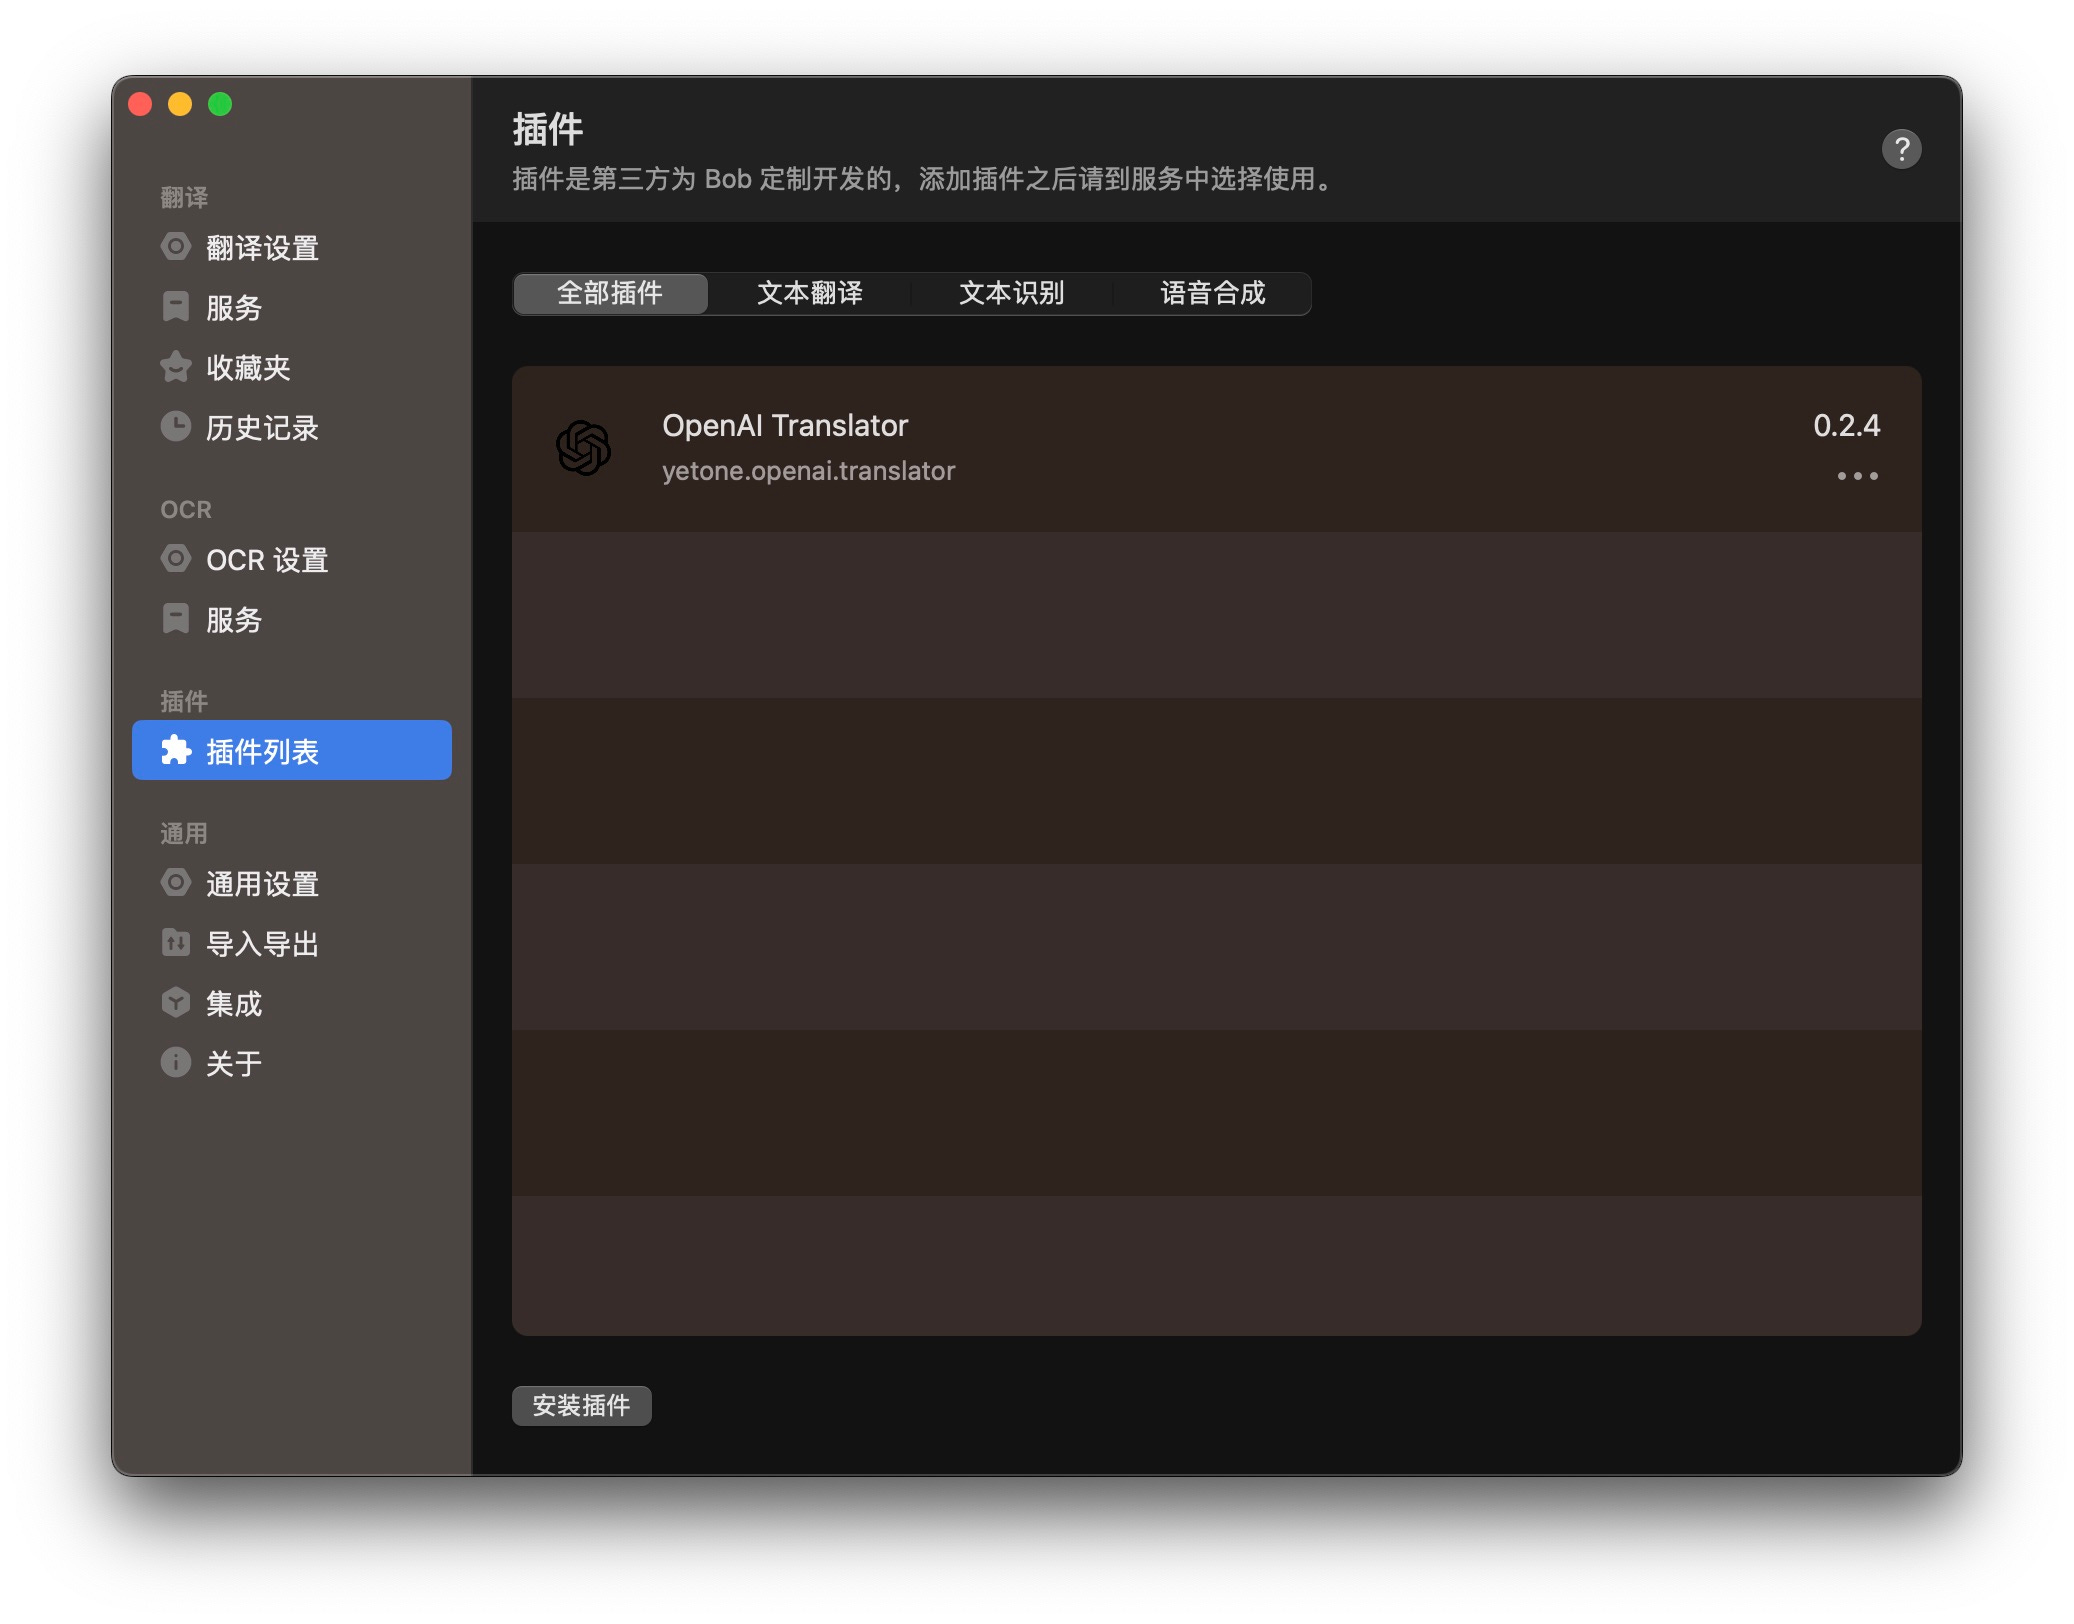Switch to the 文本翻译 tab

(810, 293)
